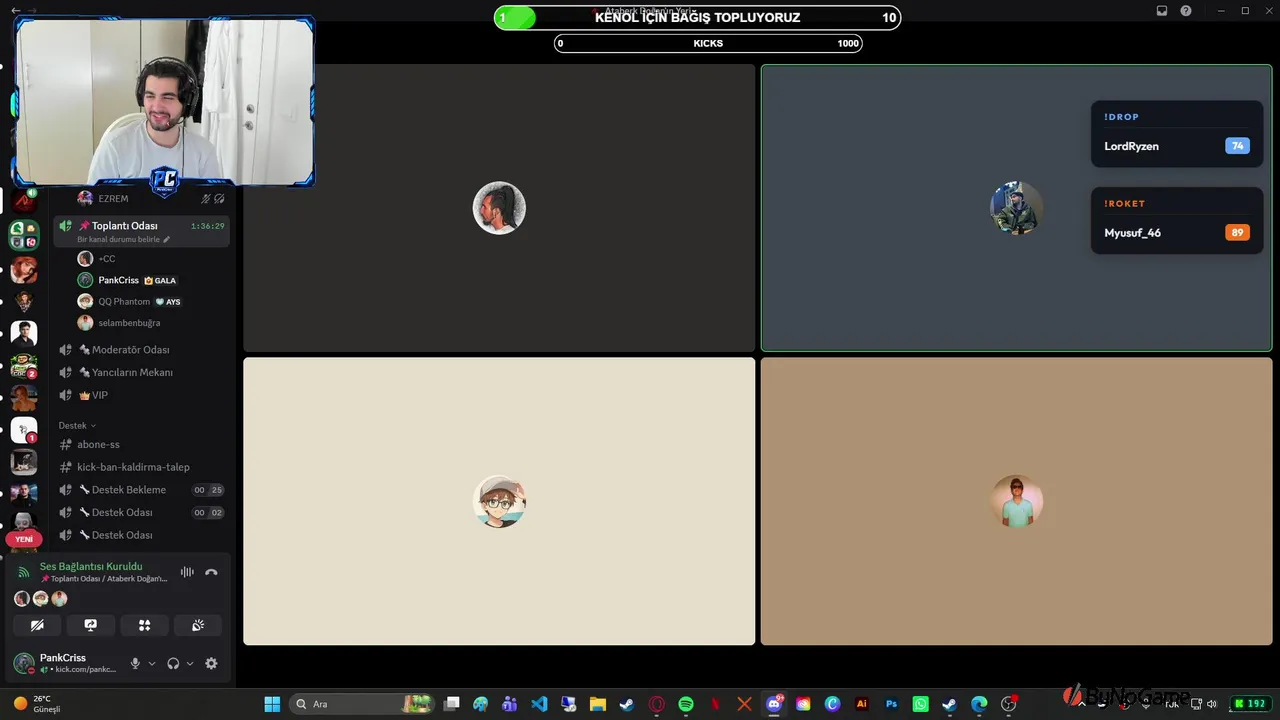Click the green 192 counter in tray
This screenshot has width=1280, height=720.
click(1250, 704)
